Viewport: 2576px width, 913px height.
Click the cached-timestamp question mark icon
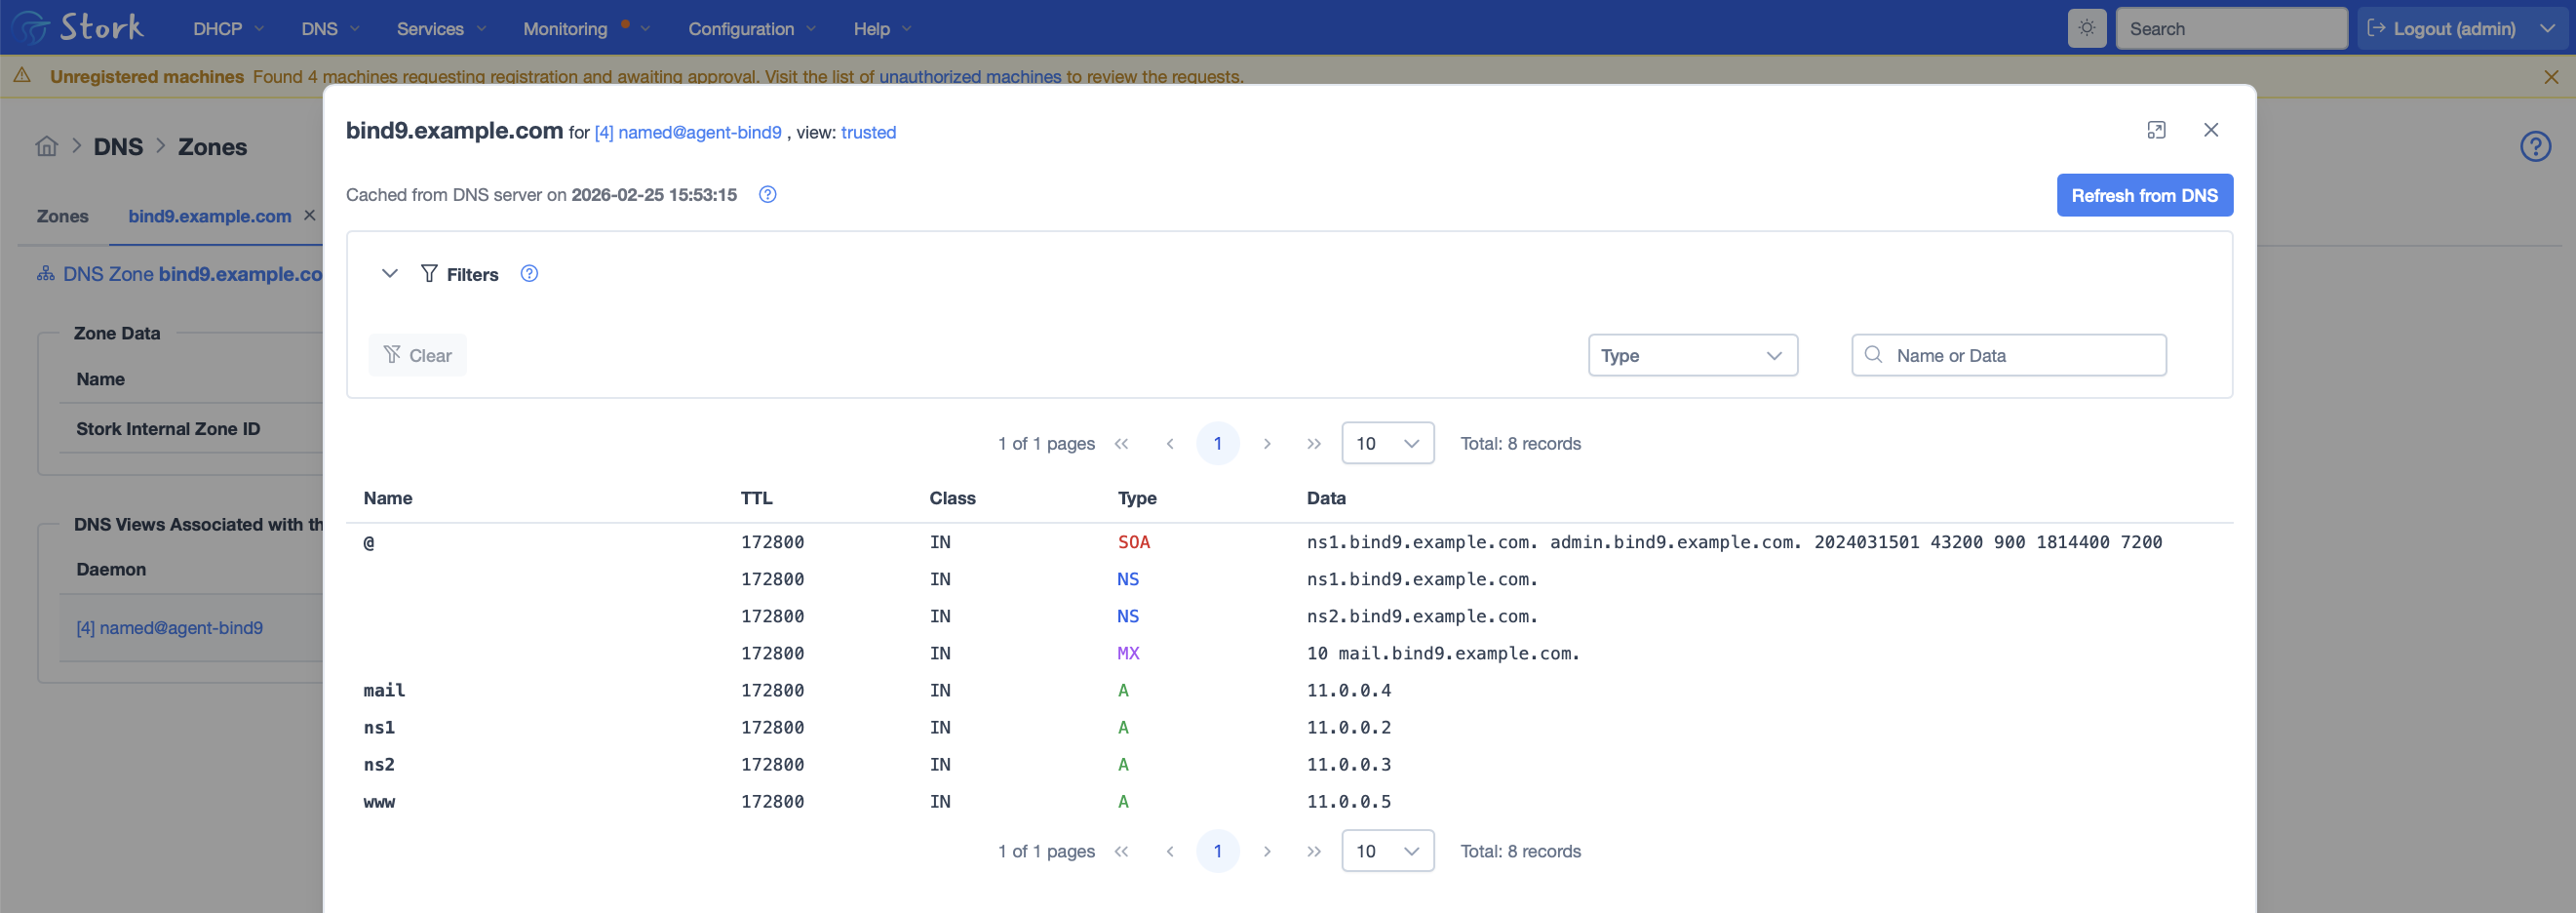[767, 194]
